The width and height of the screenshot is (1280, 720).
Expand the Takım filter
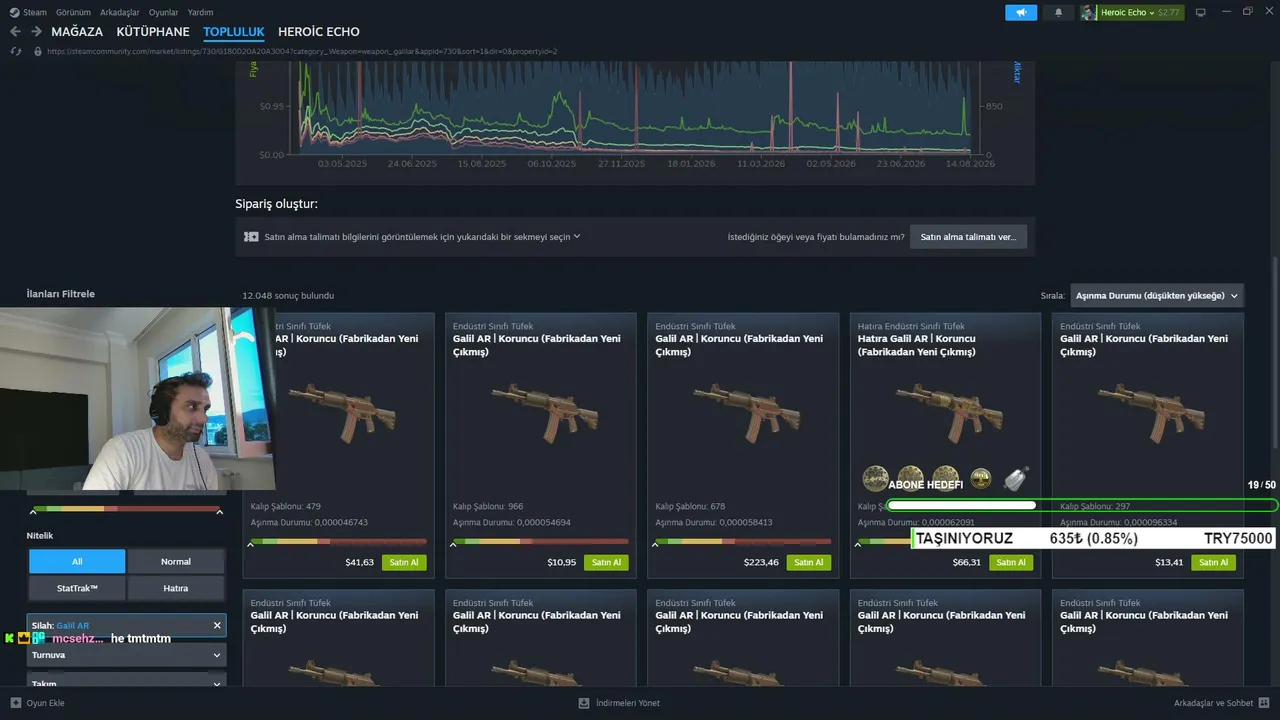pos(126,681)
